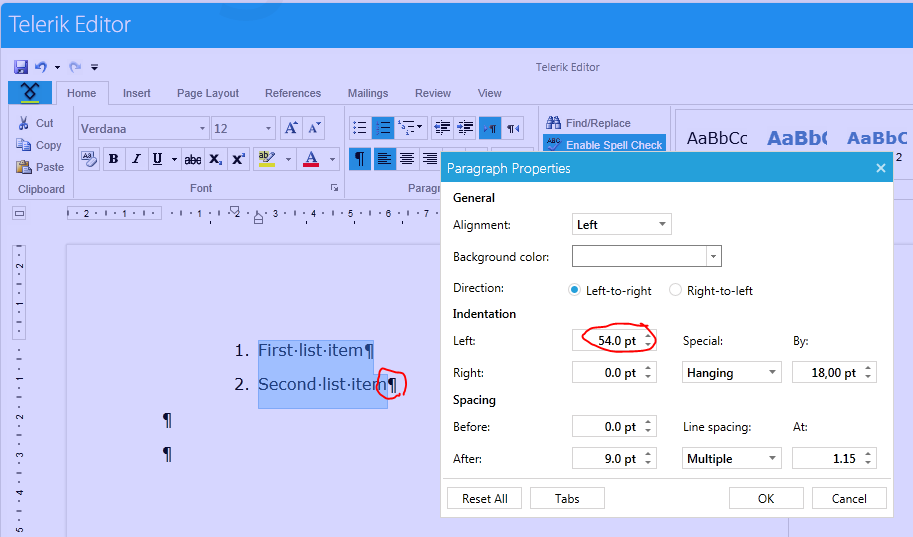This screenshot has width=913, height=537.
Task: Open the References ribbon tab
Action: [293, 93]
